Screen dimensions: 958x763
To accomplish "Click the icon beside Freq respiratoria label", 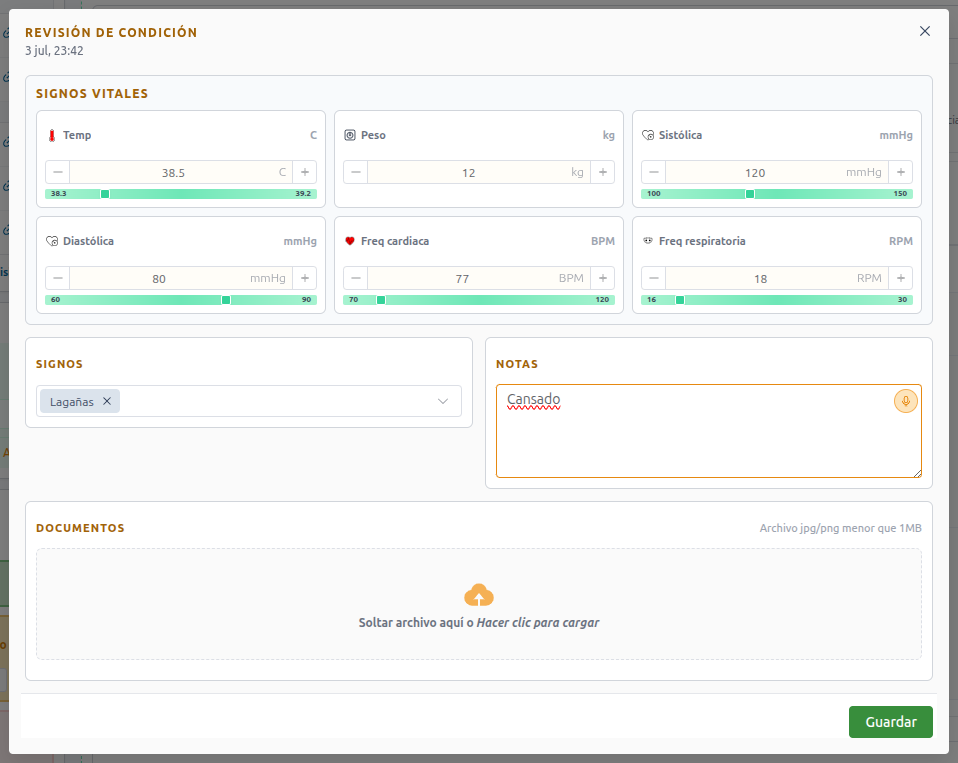I will [648, 241].
